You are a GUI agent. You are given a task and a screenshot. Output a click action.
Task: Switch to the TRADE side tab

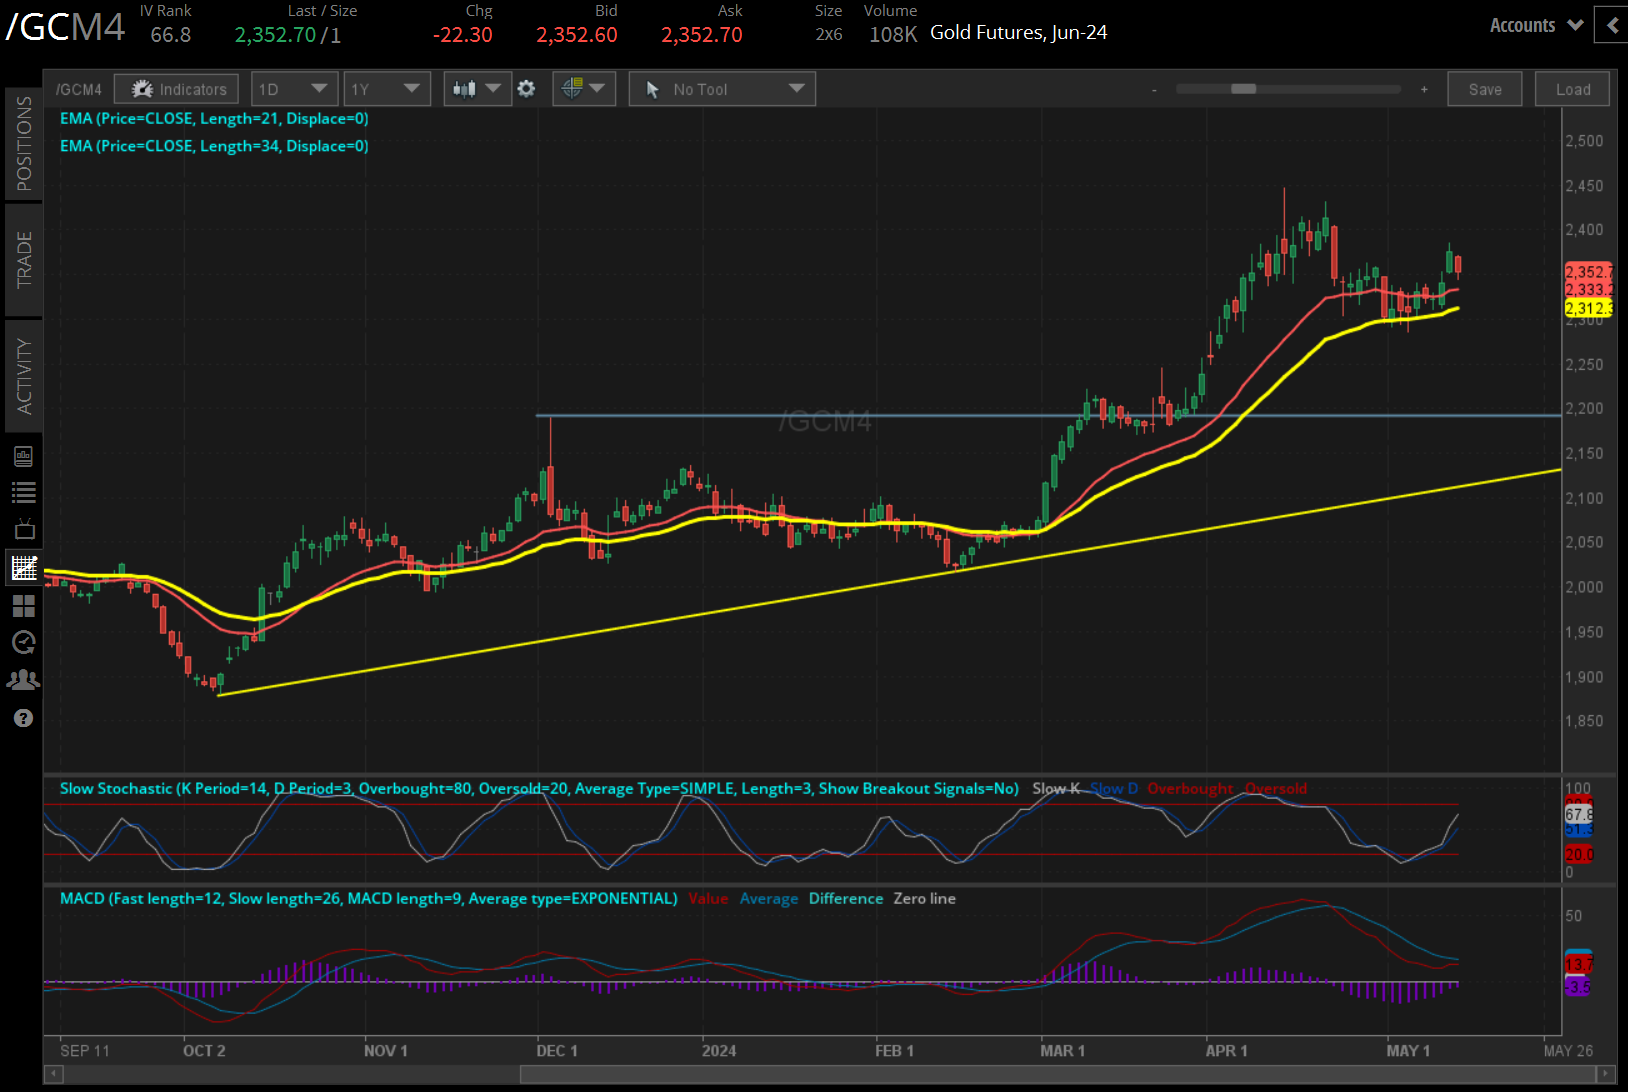coord(23,259)
